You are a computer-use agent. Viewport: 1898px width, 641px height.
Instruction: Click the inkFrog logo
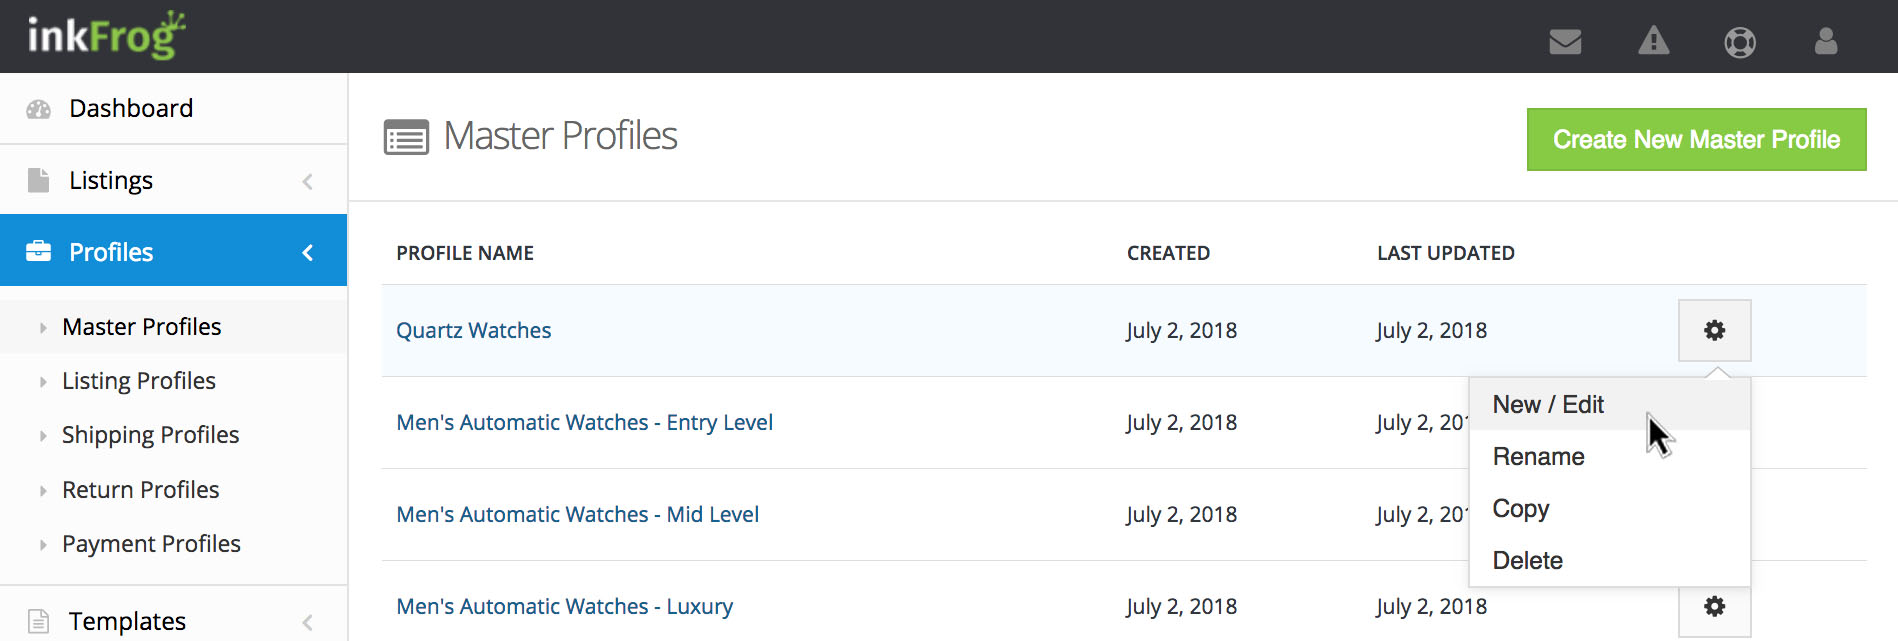[106, 36]
